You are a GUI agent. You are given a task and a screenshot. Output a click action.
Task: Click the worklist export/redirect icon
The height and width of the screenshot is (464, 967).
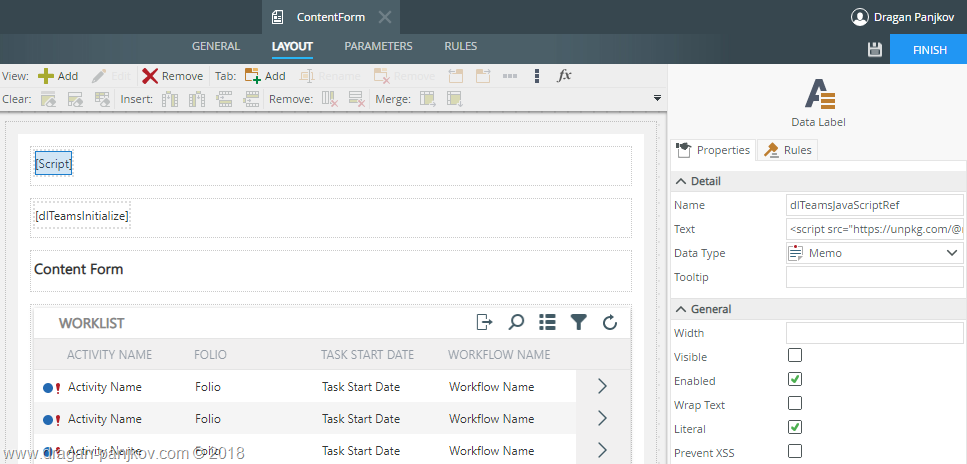[484, 322]
